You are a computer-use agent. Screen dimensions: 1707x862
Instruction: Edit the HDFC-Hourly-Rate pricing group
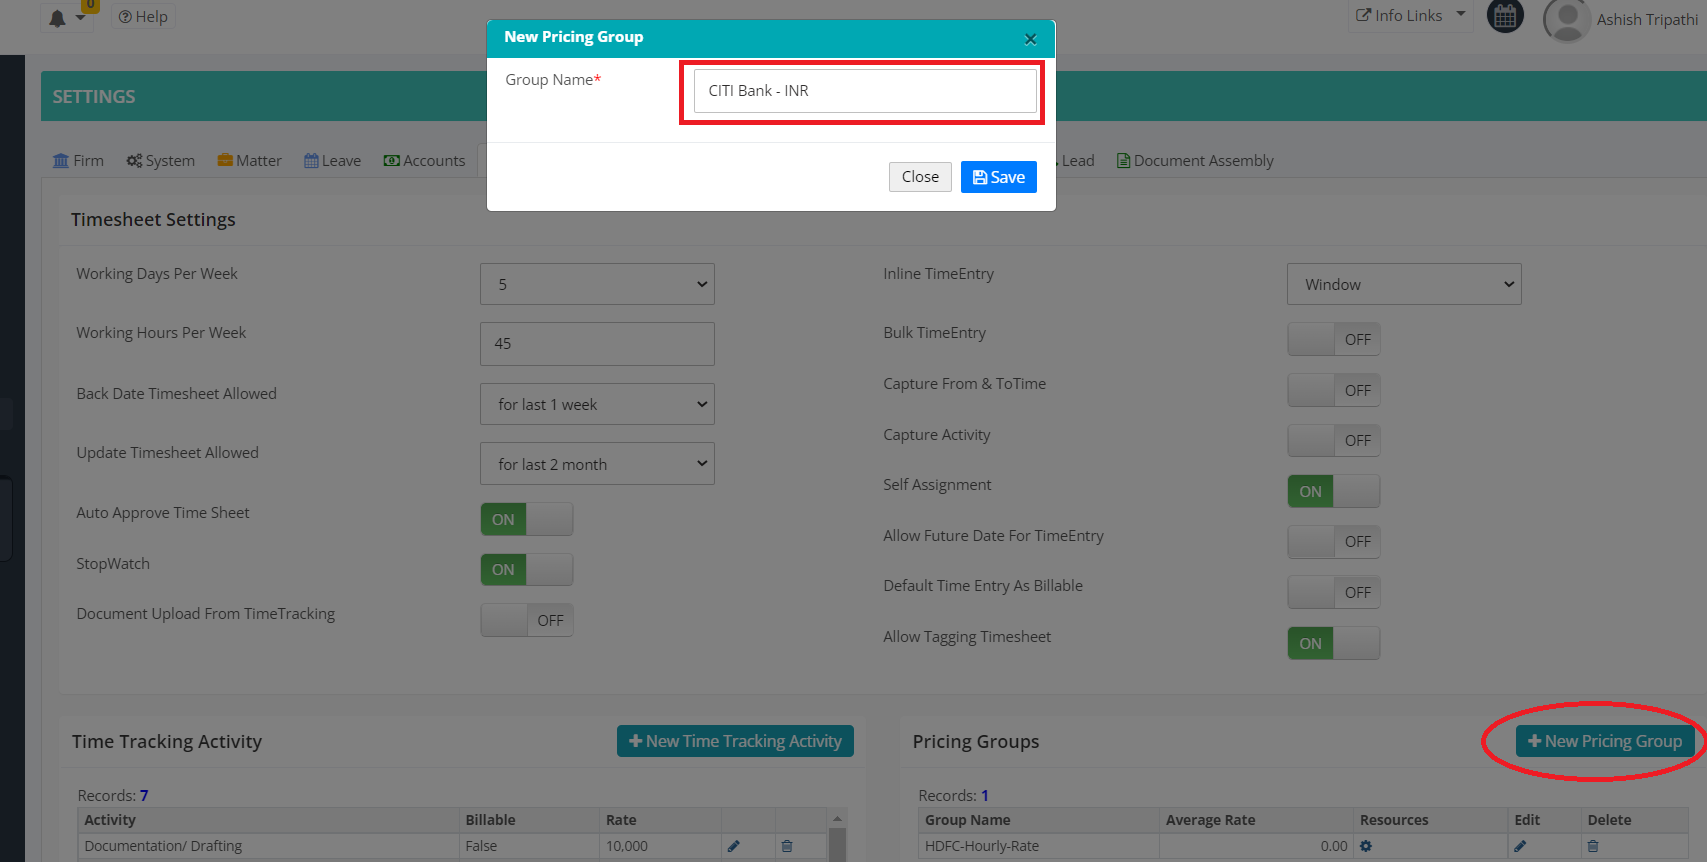pyautogui.click(x=1520, y=846)
